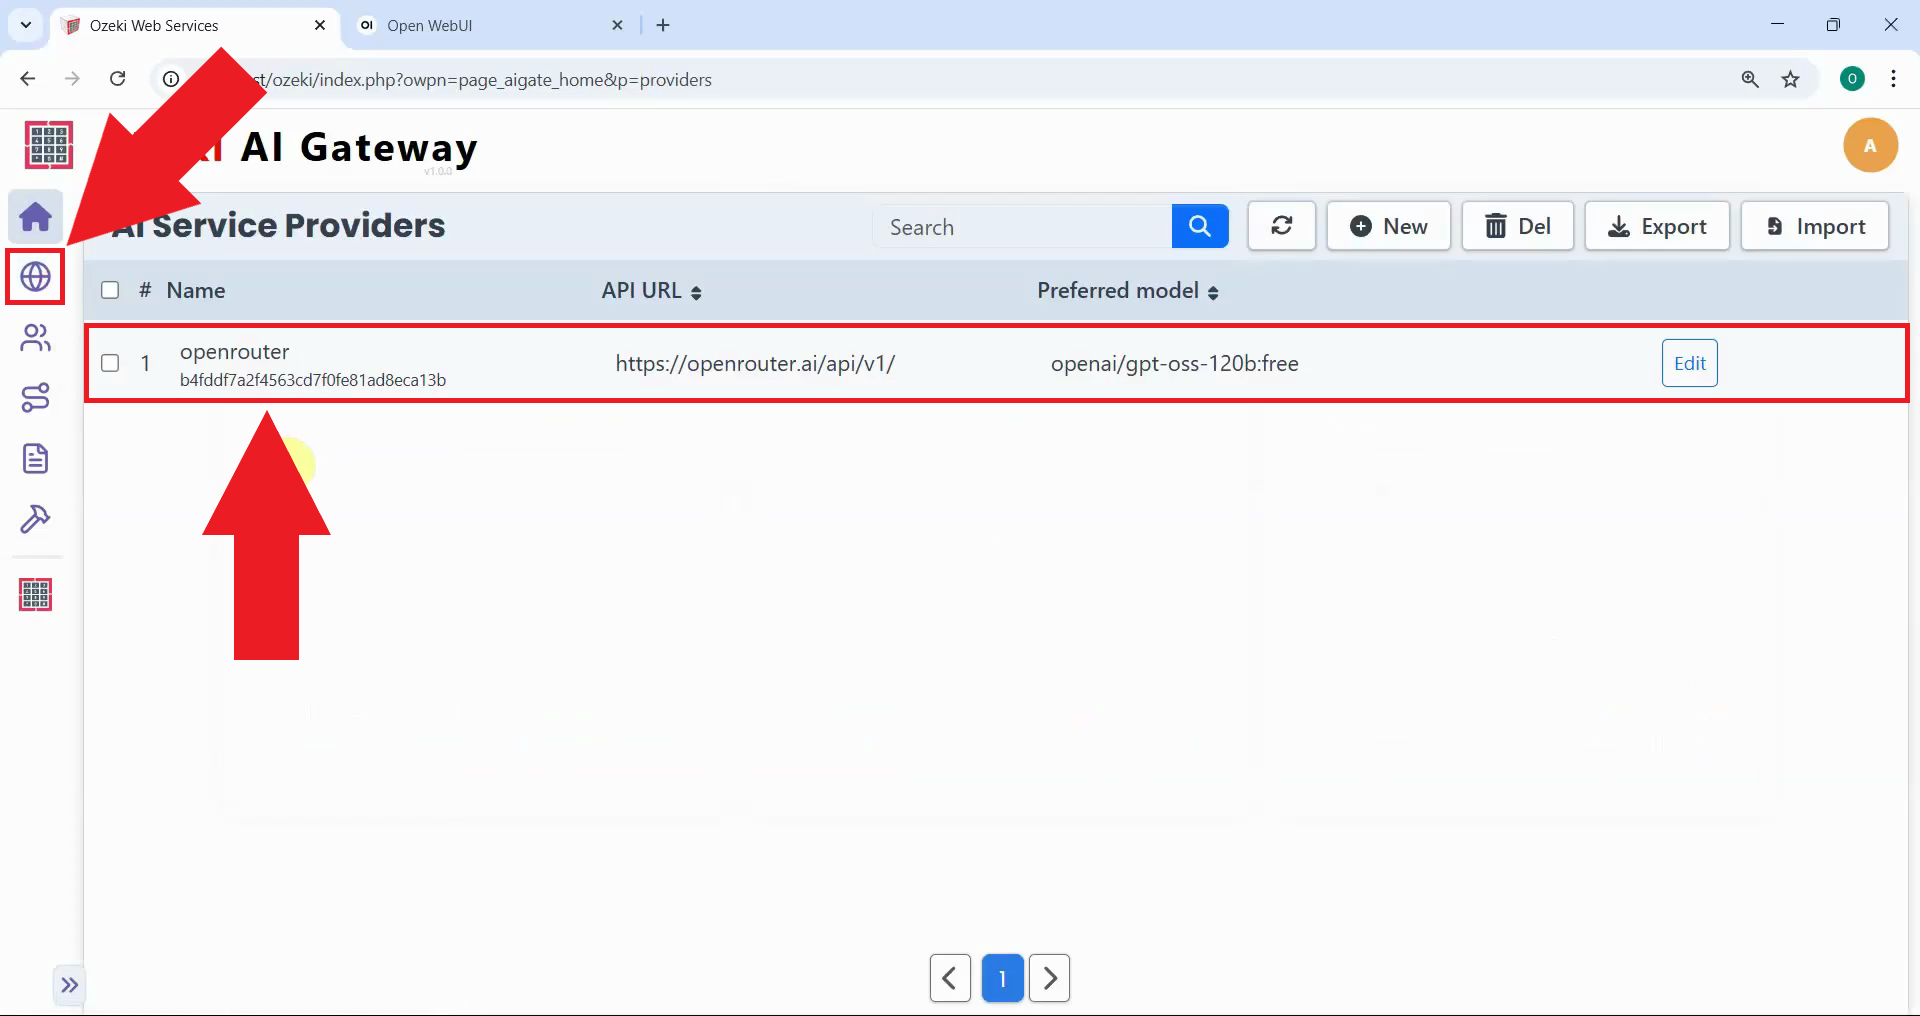Go to next page in pagination
1920x1016 pixels.
(1049, 978)
